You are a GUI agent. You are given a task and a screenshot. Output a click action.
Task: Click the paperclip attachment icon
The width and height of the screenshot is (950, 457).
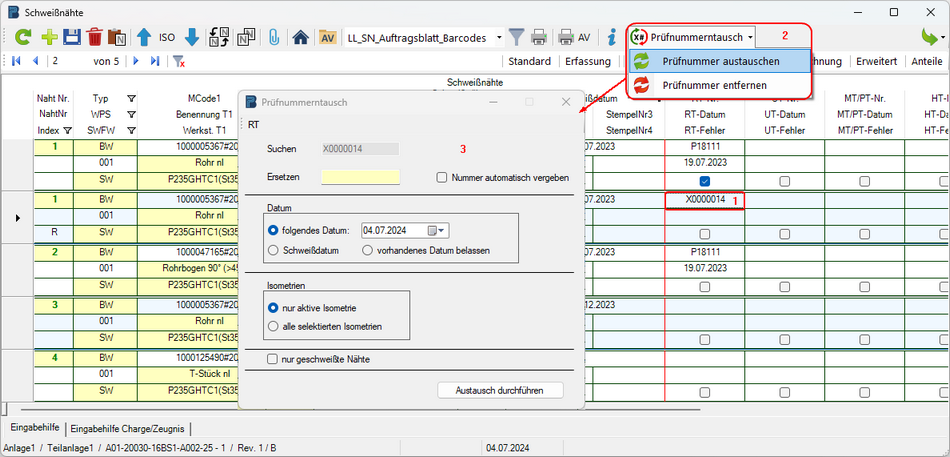click(x=273, y=37)
